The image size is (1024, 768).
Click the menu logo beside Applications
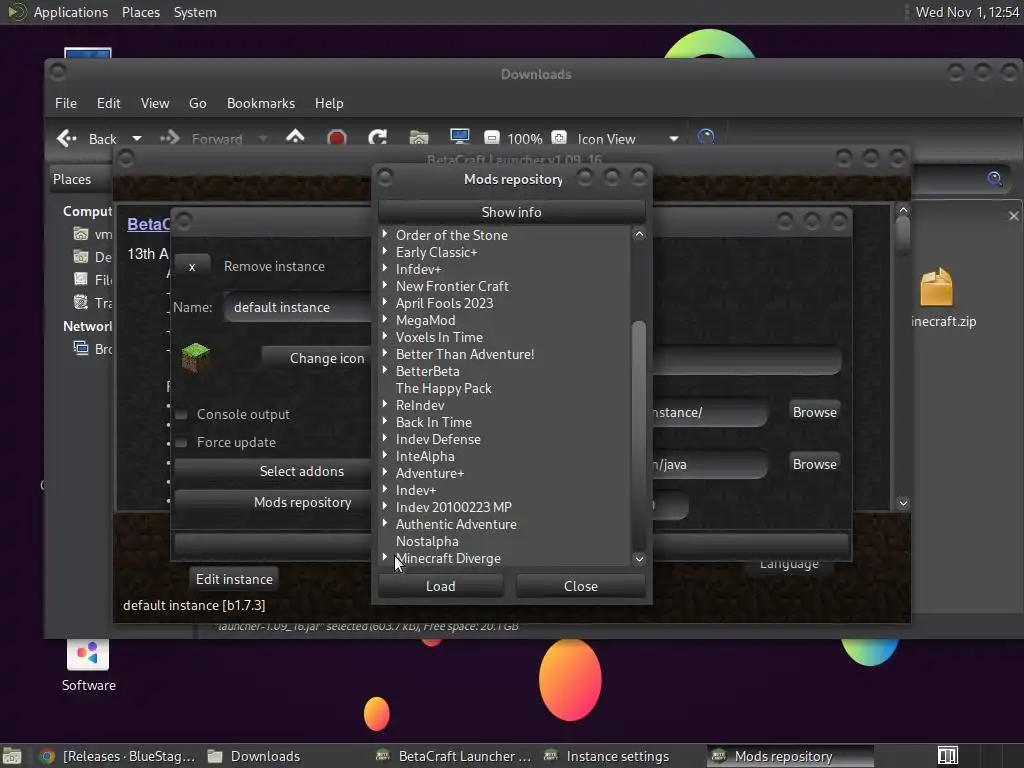16,12
